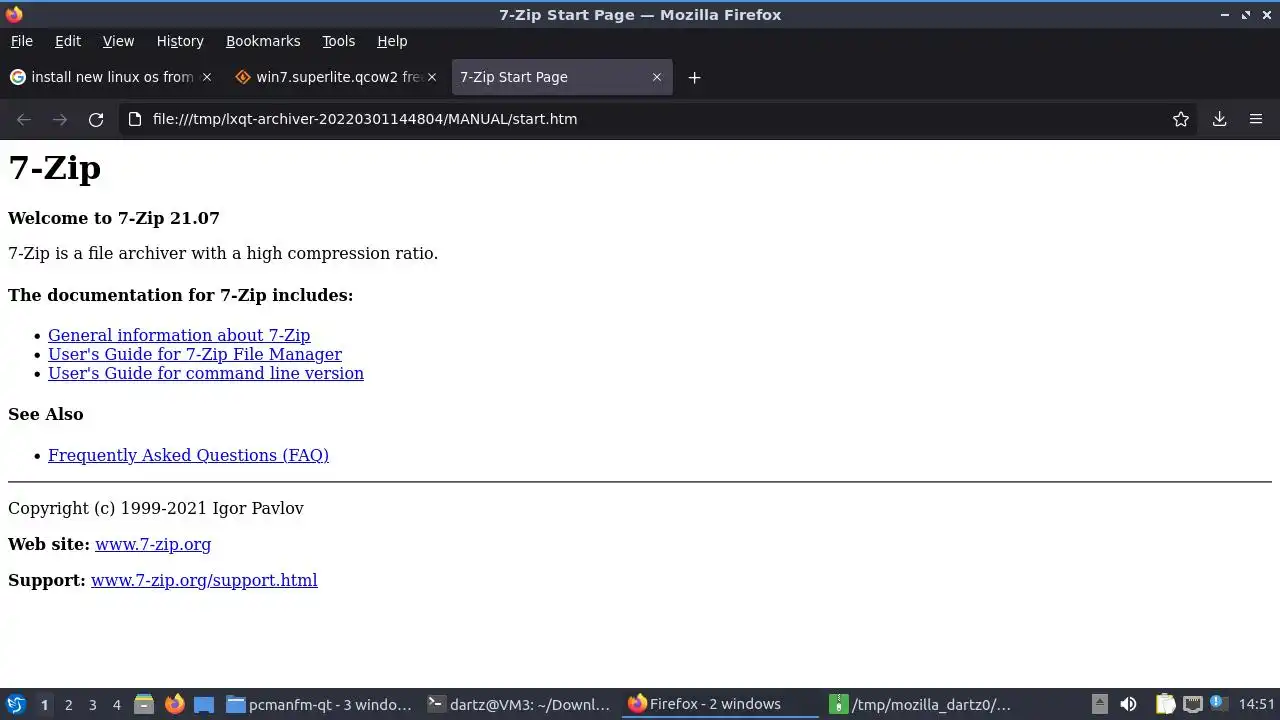Open the www.7-zip.org/support.html link
The height and width of the screenshot is (720, 1280).
click(204, 580)
